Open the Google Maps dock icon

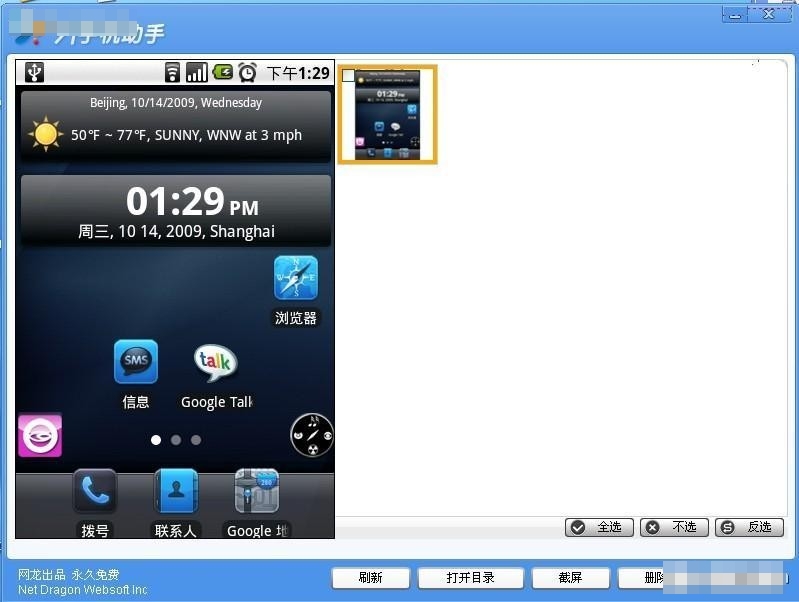[257, 491]
